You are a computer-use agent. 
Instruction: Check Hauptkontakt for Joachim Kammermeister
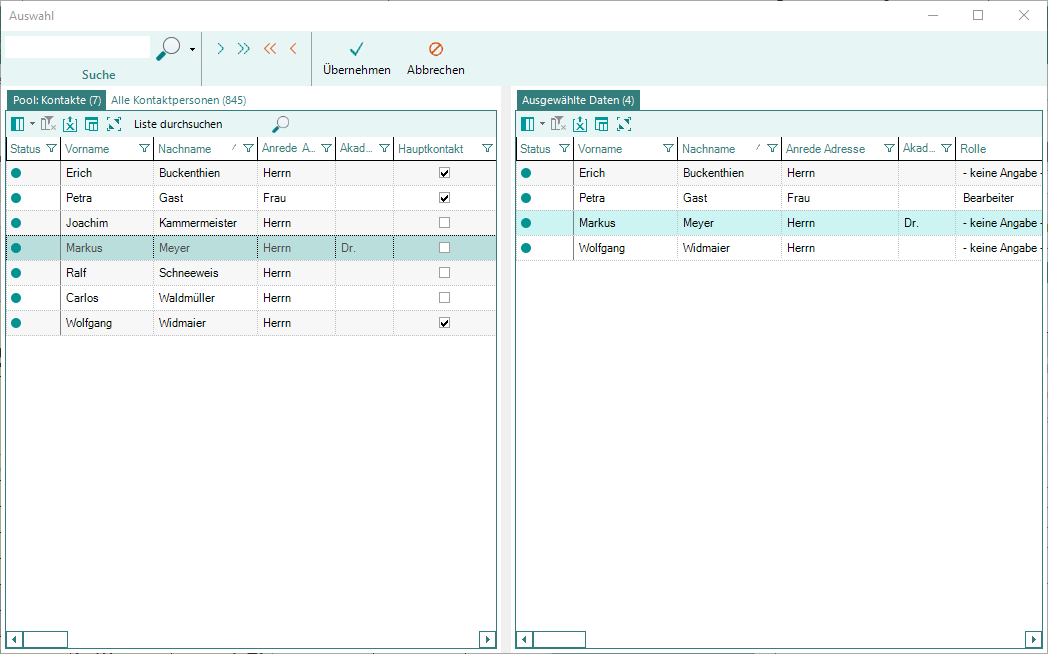click(x=444, y=222)
